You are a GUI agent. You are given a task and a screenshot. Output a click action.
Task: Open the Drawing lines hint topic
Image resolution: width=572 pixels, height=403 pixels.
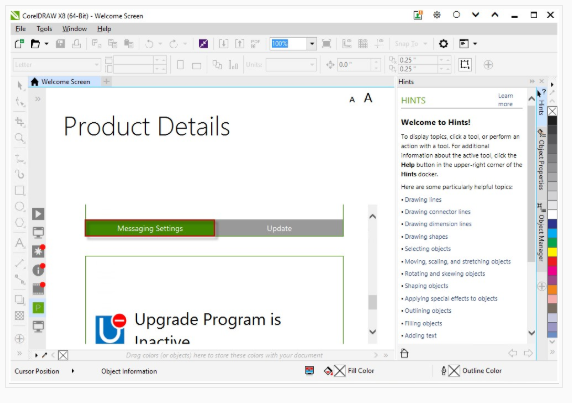coord(423,199)
